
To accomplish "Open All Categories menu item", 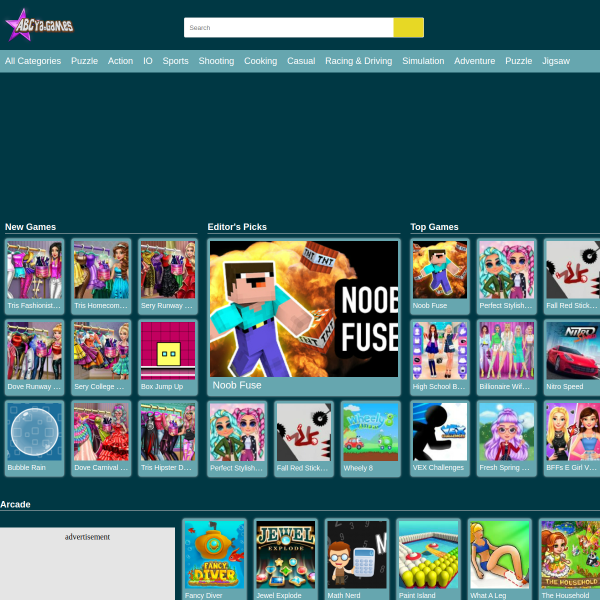I will pos(33,61).
